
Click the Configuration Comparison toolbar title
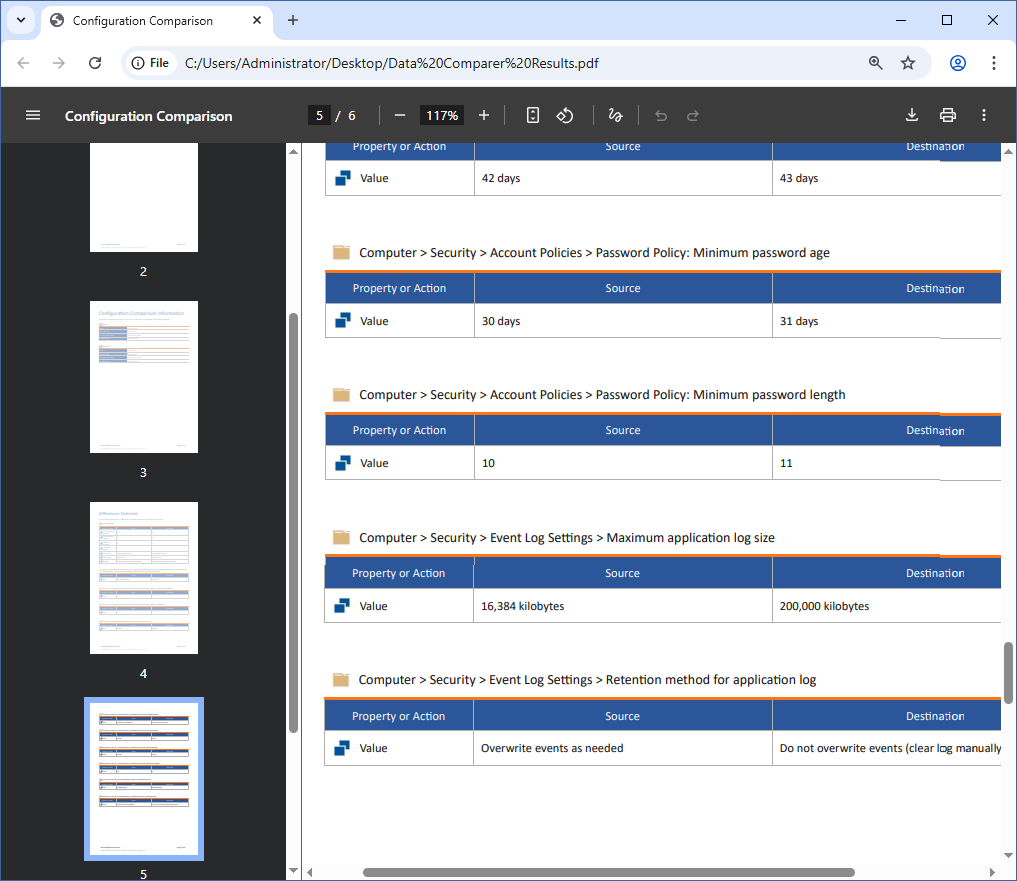tap(149, 116)
